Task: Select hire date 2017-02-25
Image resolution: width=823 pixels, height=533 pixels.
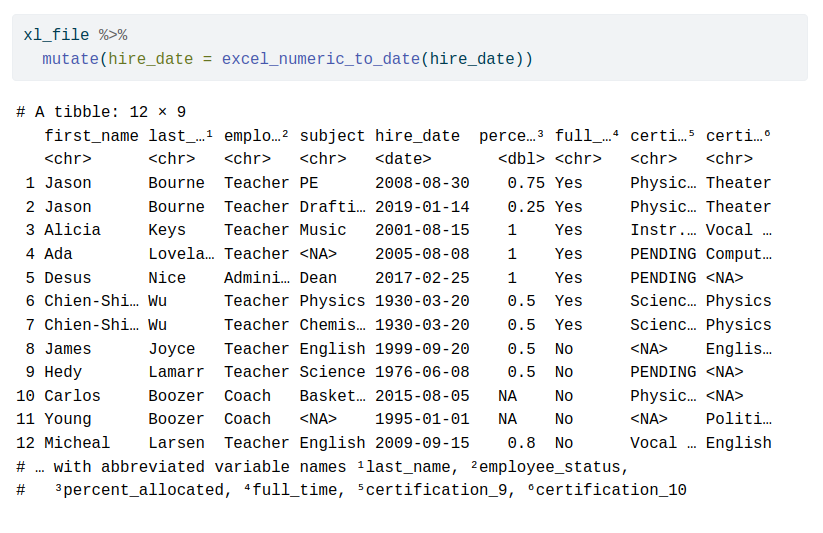Action: pyautogui.click(x=422, y=278)
